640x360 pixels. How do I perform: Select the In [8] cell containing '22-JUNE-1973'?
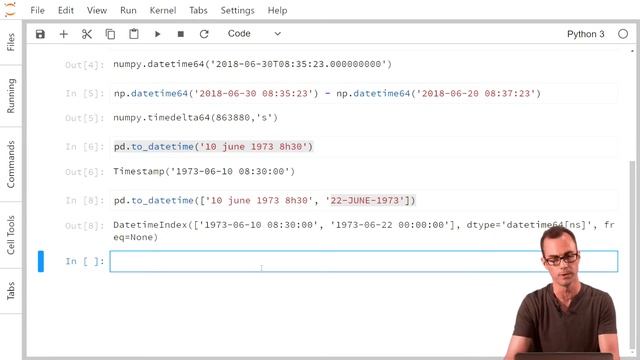click(364, 200)
